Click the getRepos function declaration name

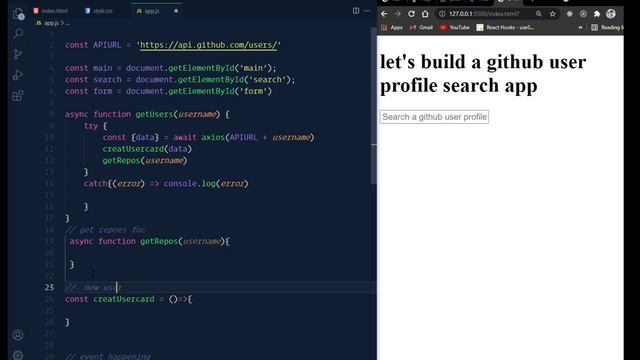[159, 241]
